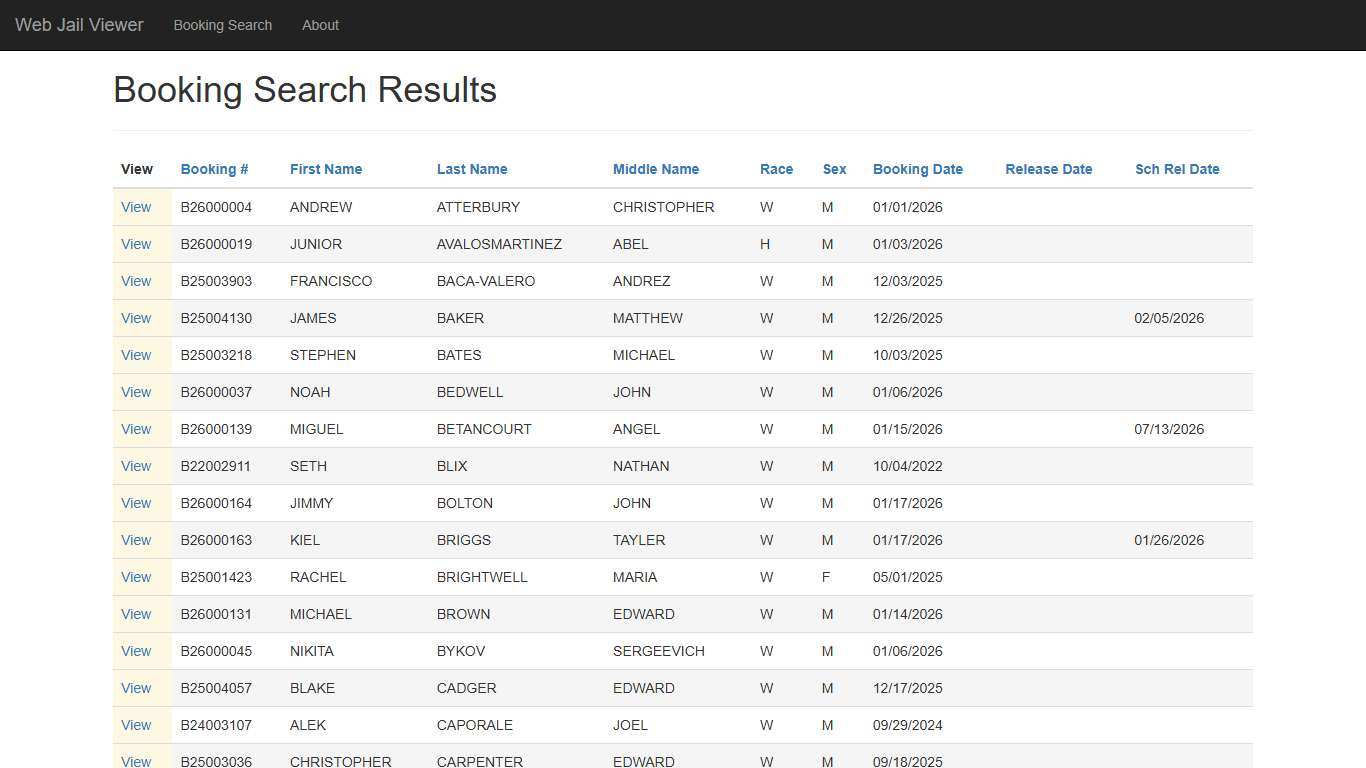Screen dimensions: 1366x768
Task: Sort results by Last Name
Action: (x=472, y=169)
